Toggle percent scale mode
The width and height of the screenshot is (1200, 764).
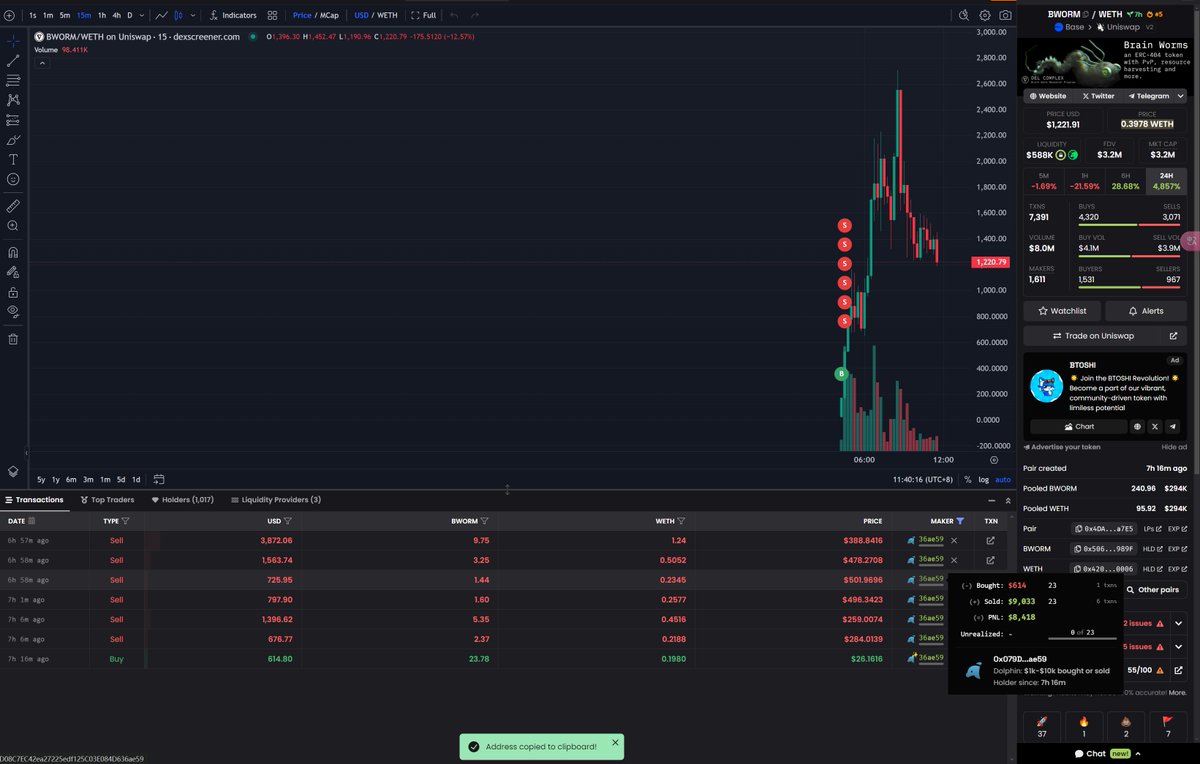[967, 479]
